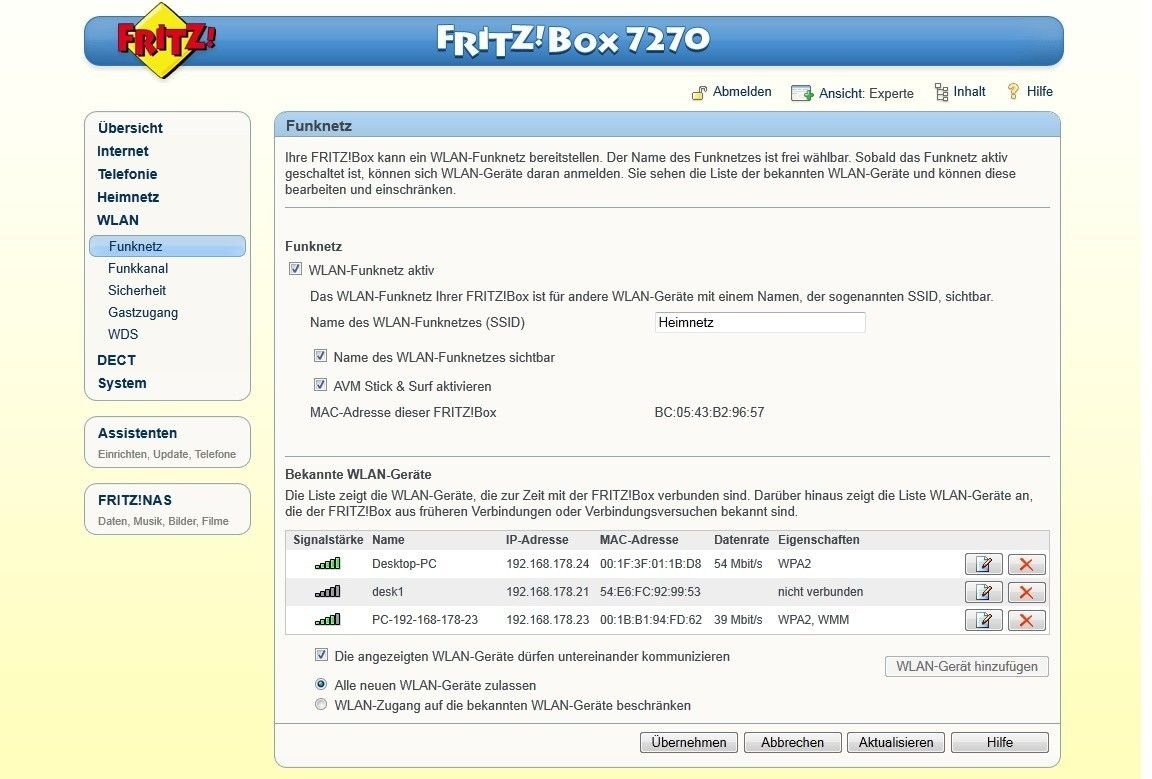
Task: Click the Signalstärke column header
Action: 328,539
